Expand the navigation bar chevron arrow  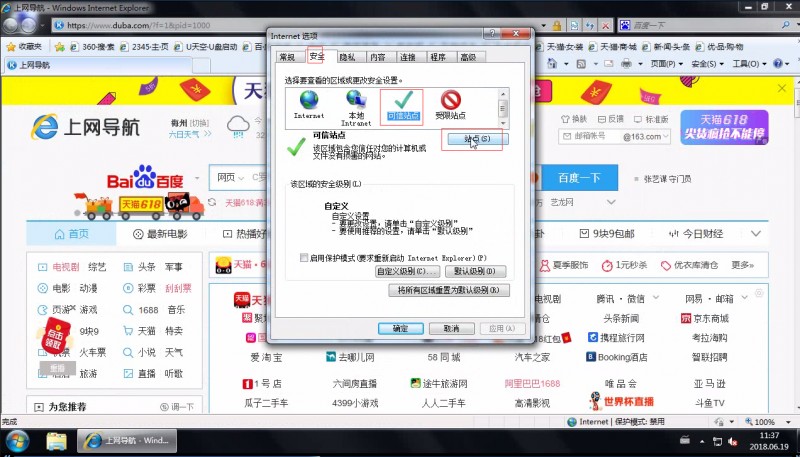click(756, 234)
